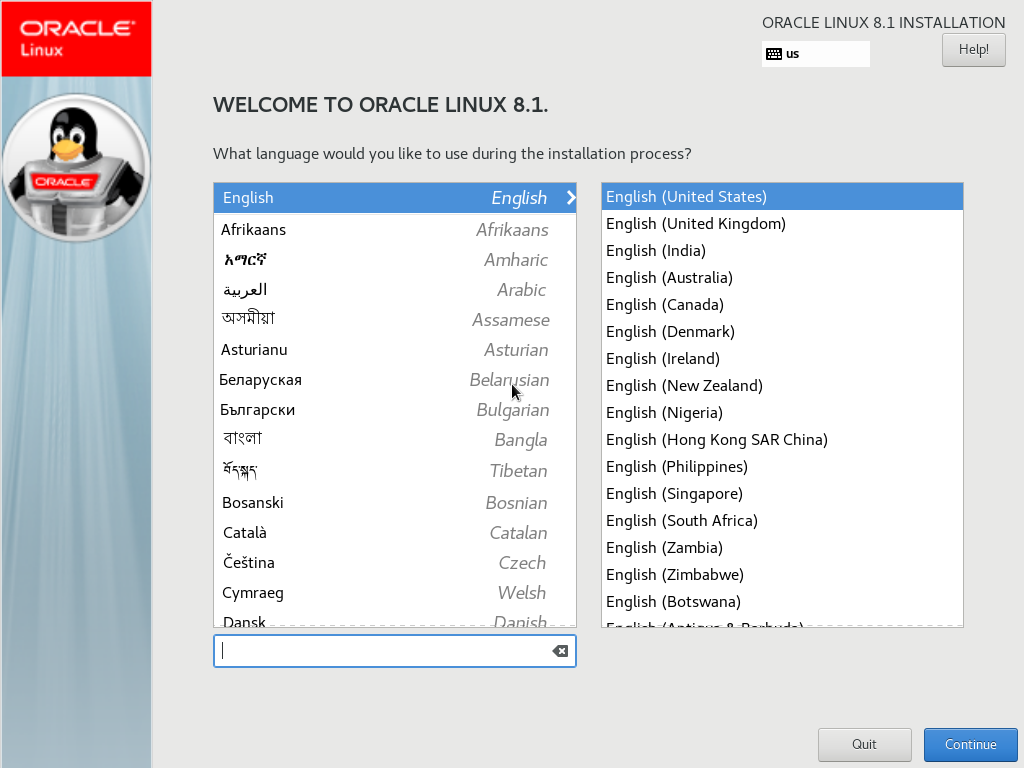This screenshot has width=1024, height=768.
Task: Pick English (Zimbabwe) locale
Action: [782, 575]
